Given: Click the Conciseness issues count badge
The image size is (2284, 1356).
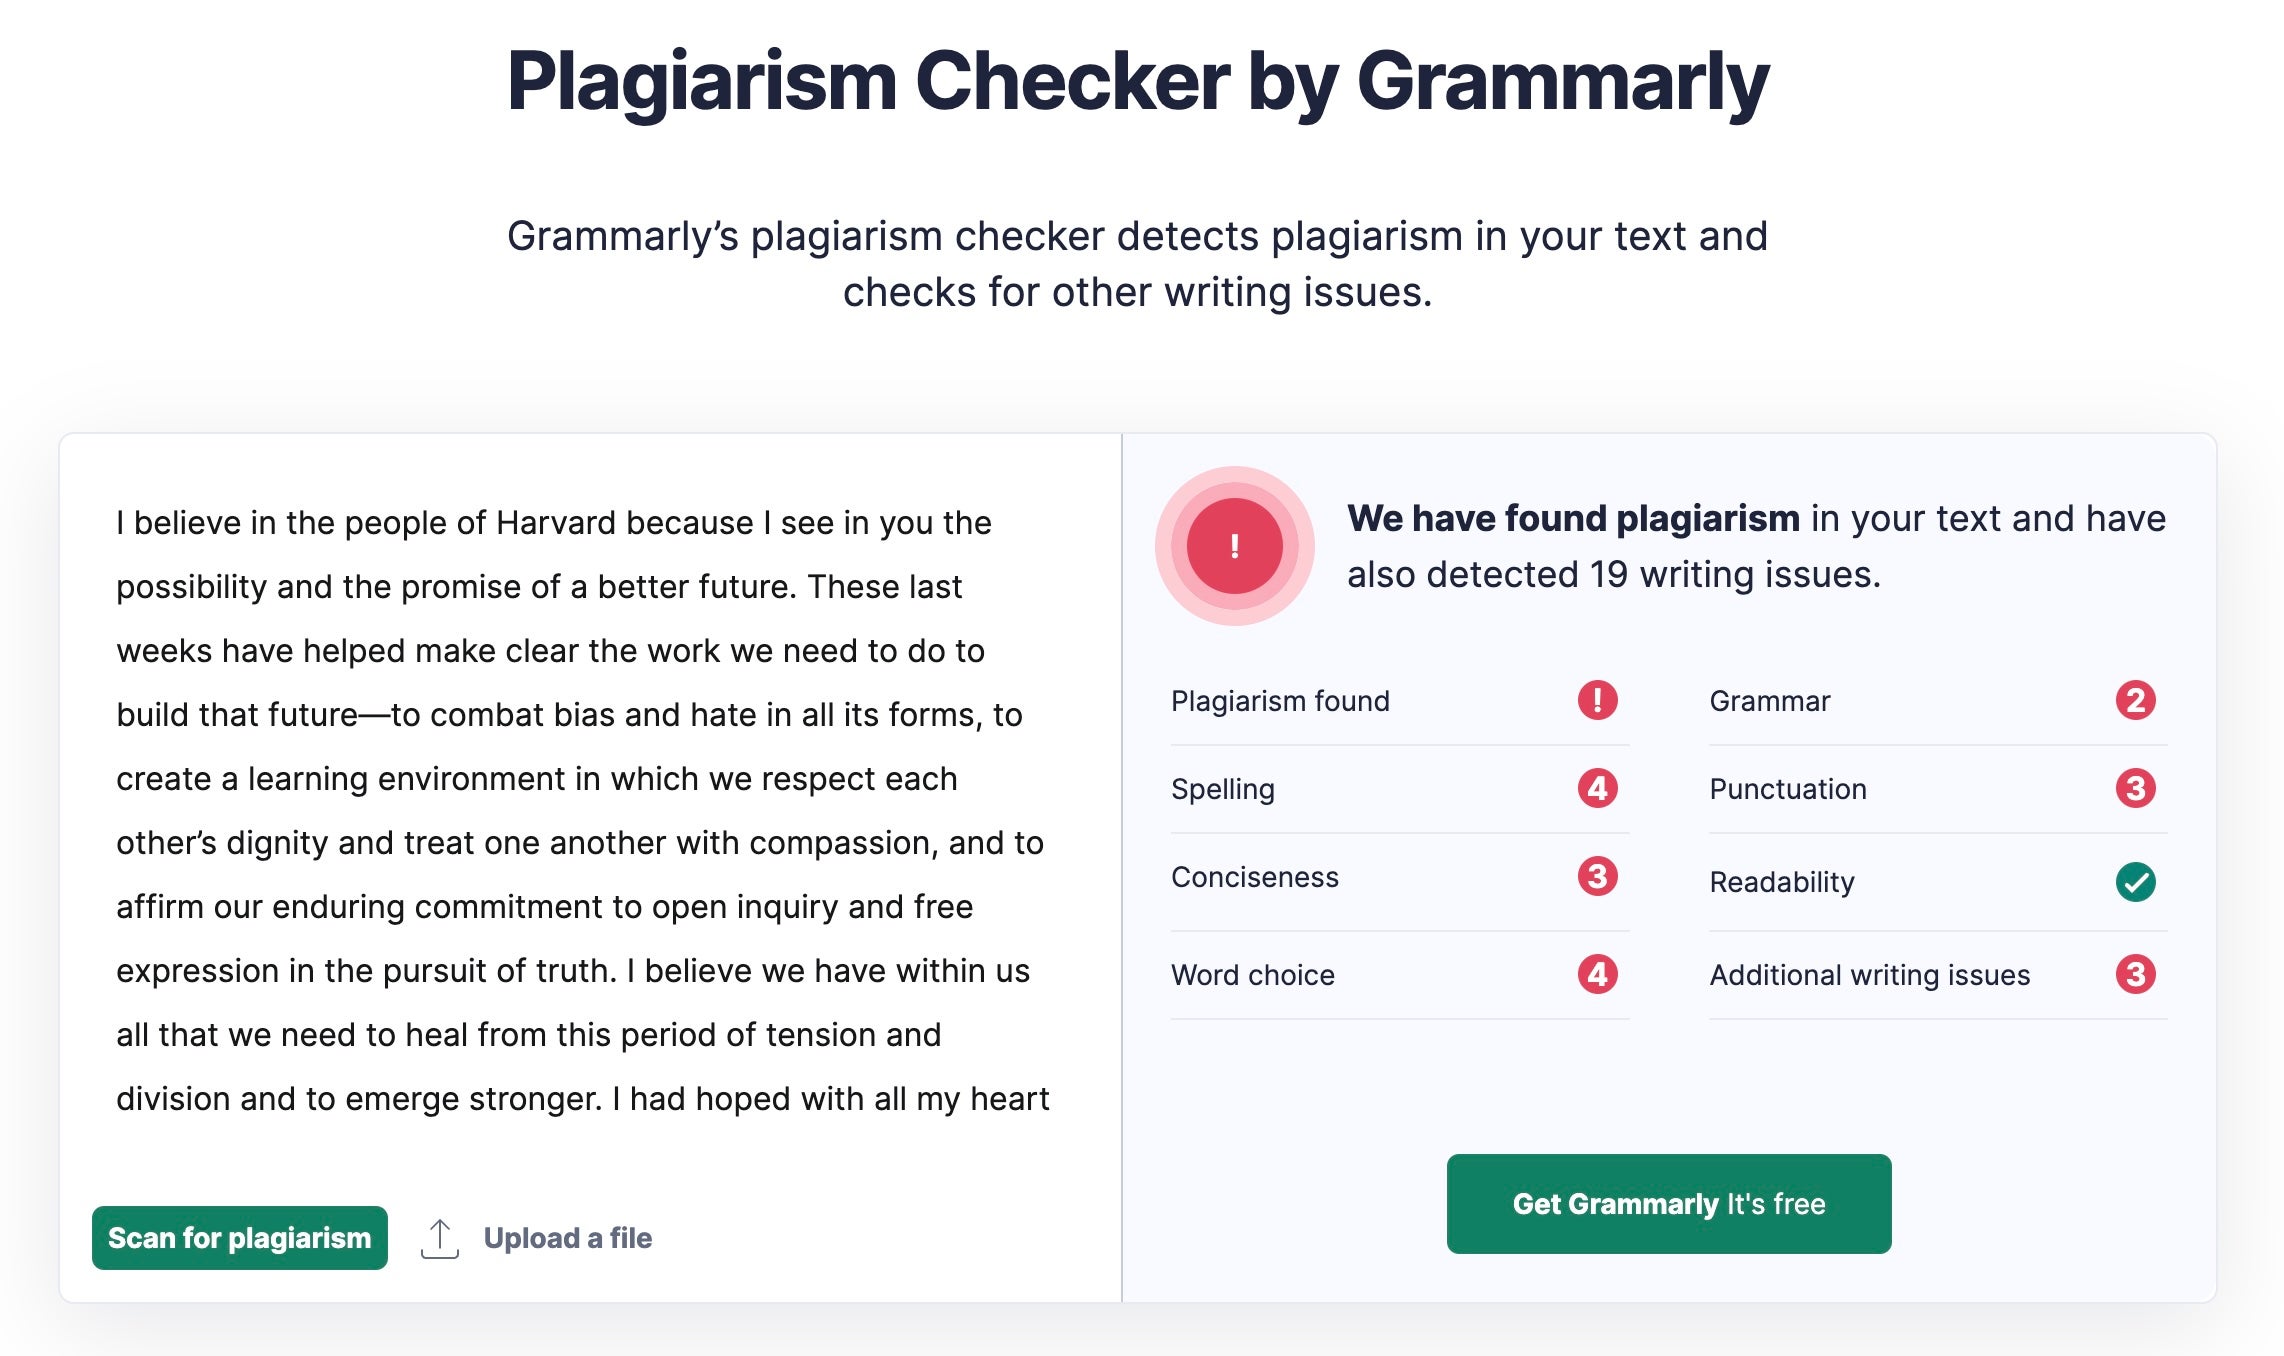Looking at the screenshot, I should [1597, 876].
